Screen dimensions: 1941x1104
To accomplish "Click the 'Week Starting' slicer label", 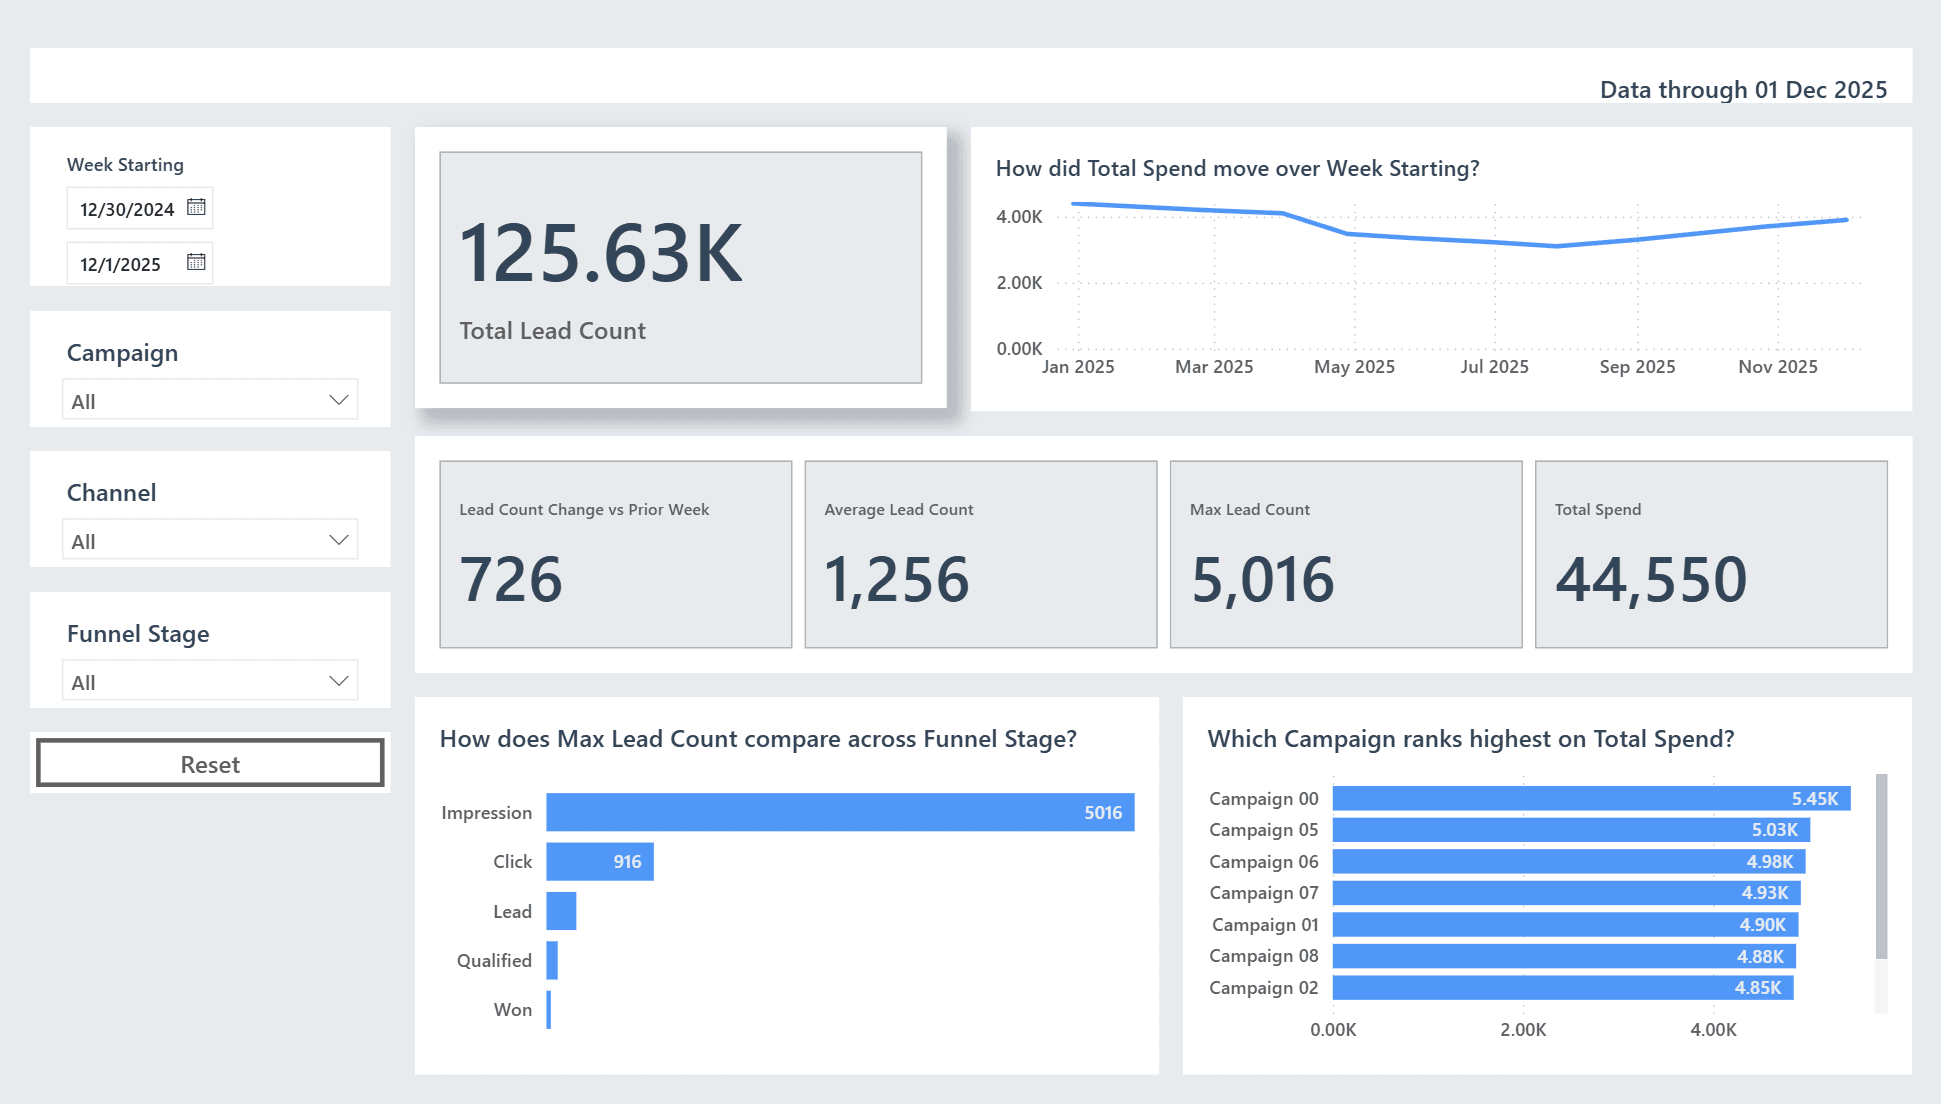I will [x=125, y=164].
